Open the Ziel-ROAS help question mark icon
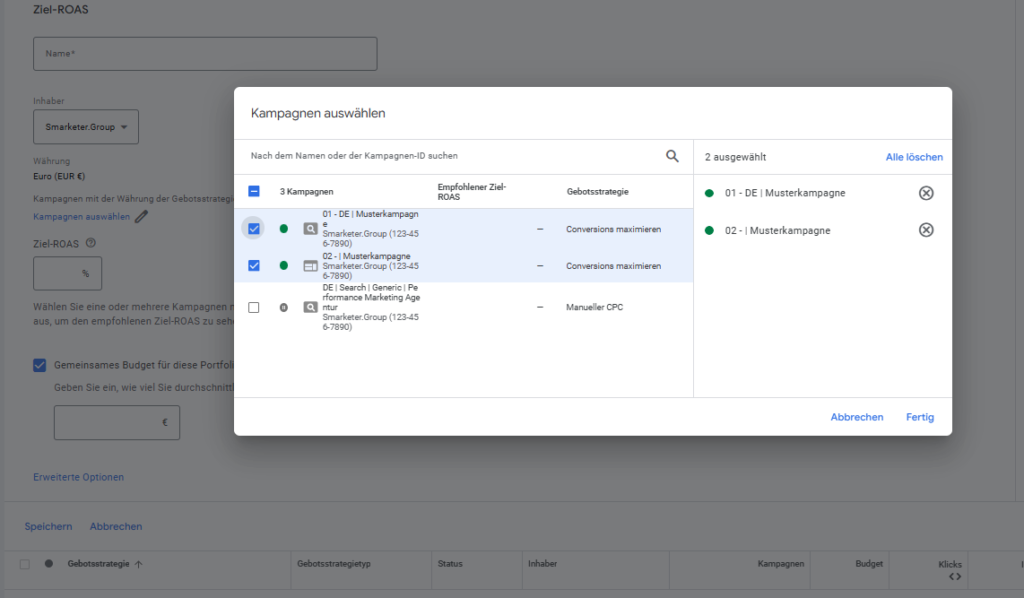The image size is (1024, 598). click(91, 243)
